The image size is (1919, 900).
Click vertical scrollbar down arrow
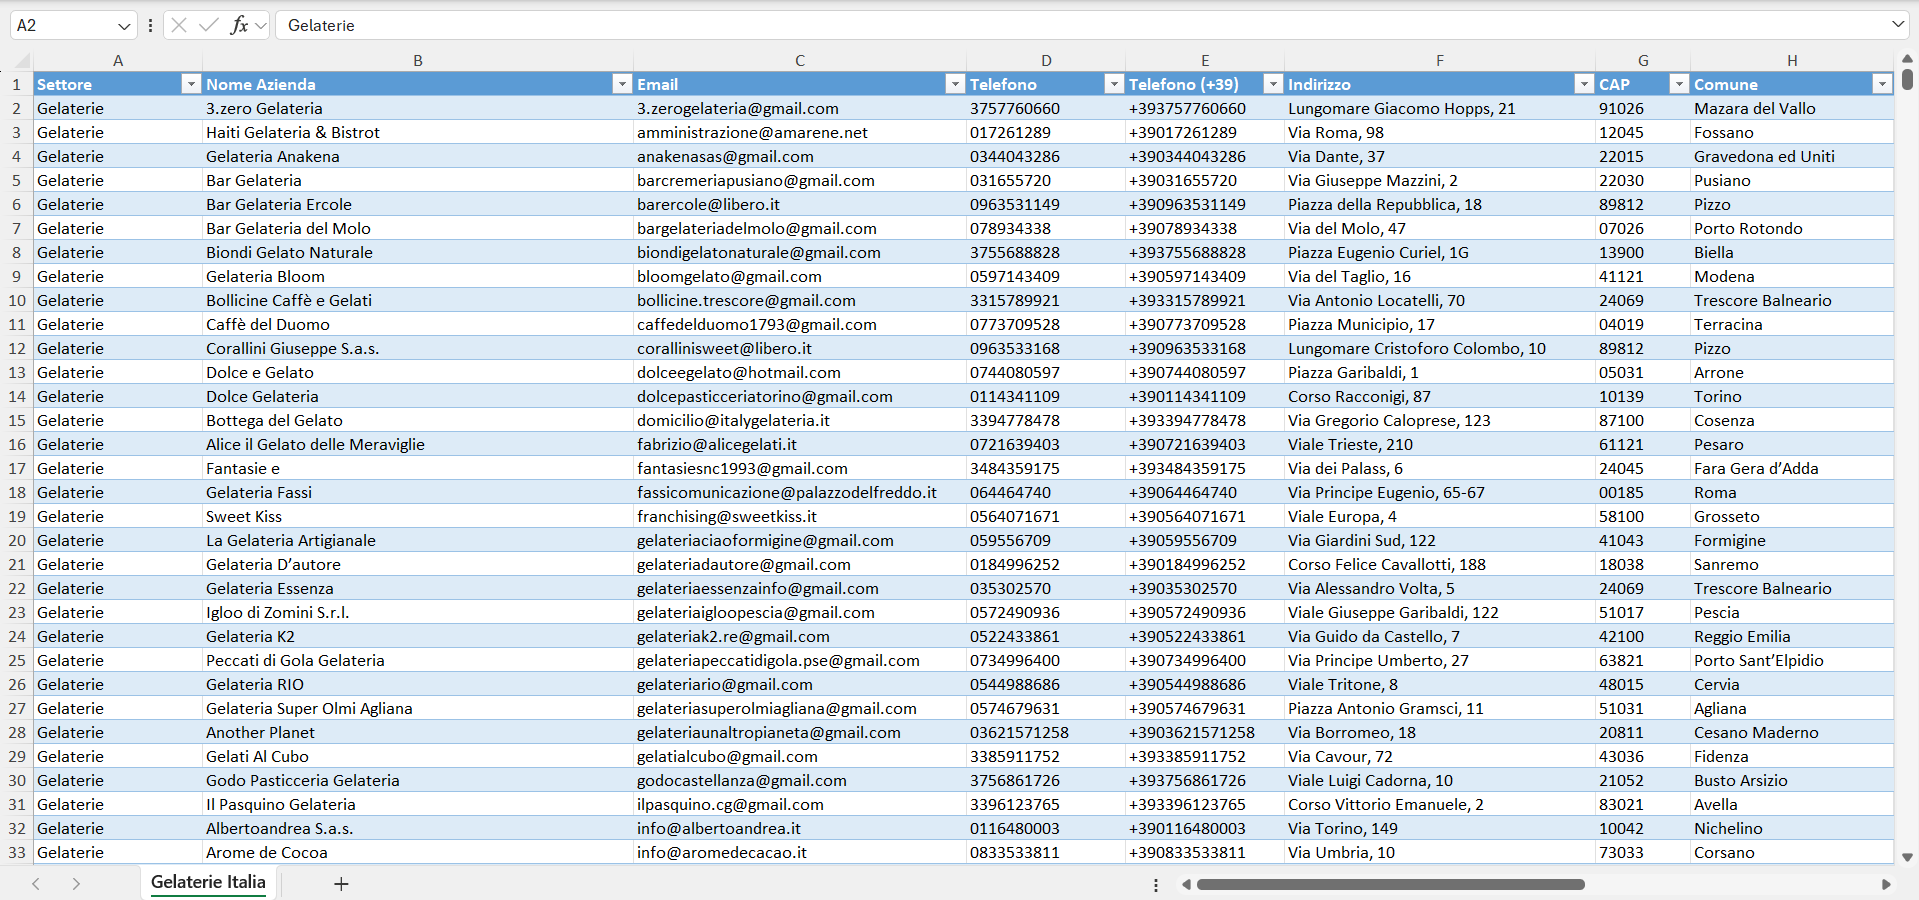point(1907,857)
